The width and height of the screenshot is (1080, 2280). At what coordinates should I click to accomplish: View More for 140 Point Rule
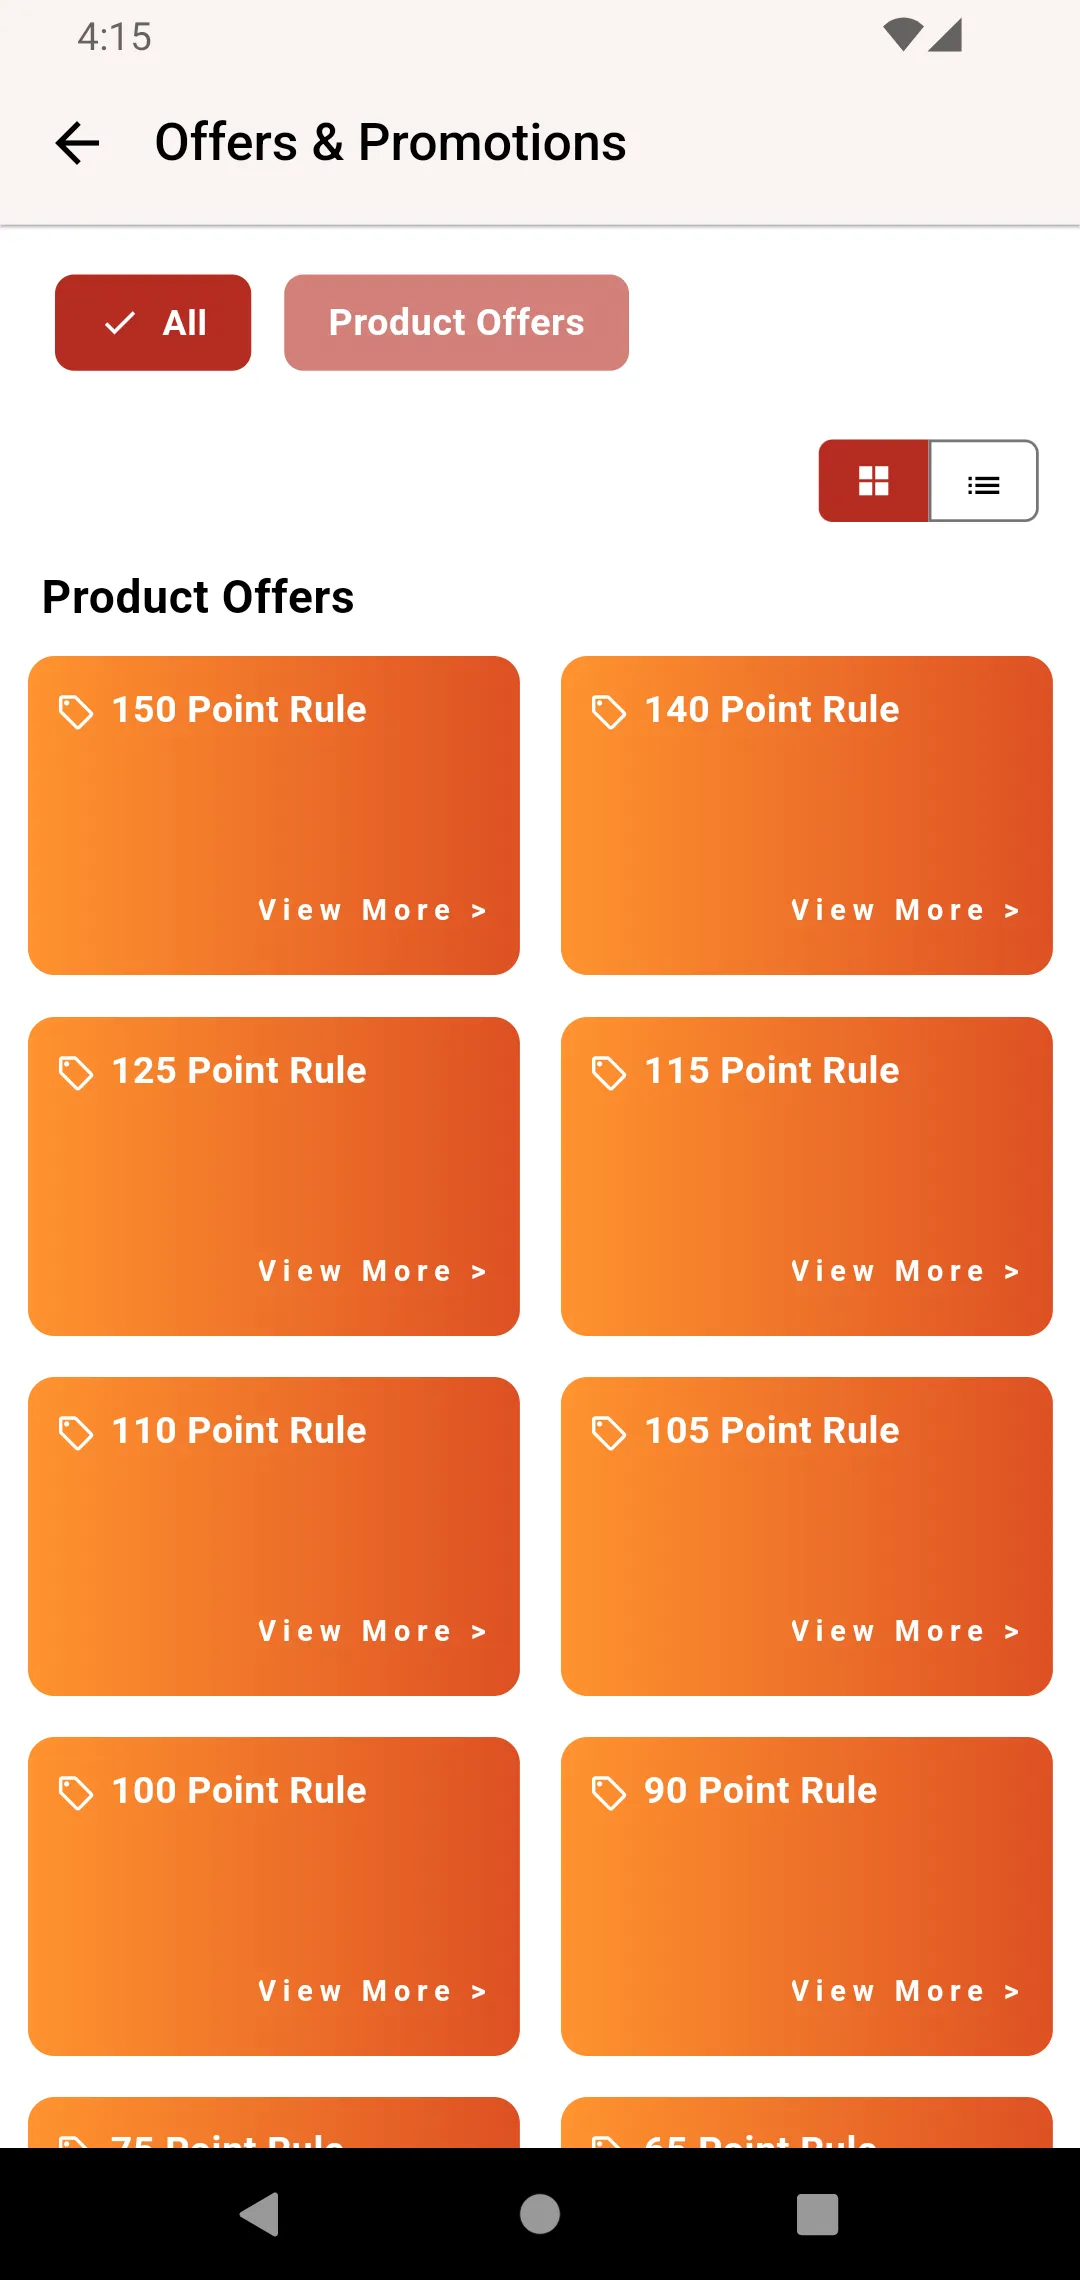tap(906, 910)
